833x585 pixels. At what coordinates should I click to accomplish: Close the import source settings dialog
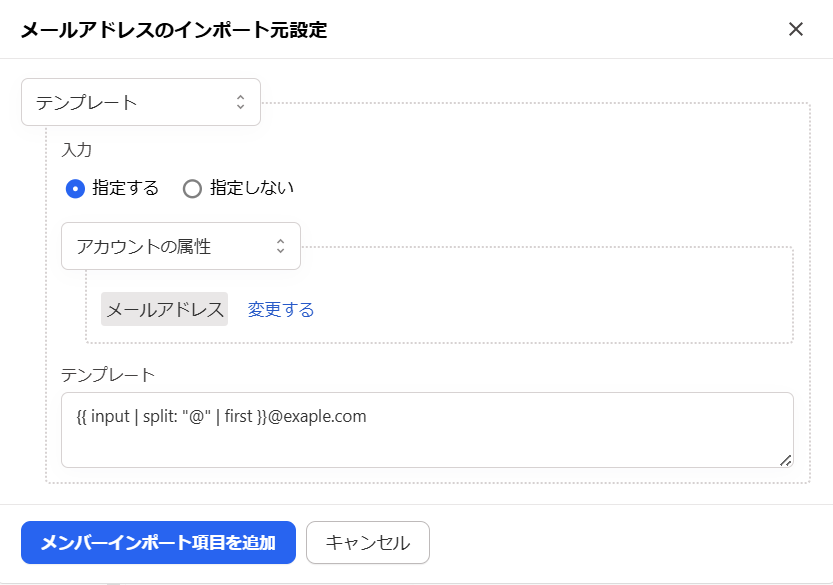tap(795, 29)
